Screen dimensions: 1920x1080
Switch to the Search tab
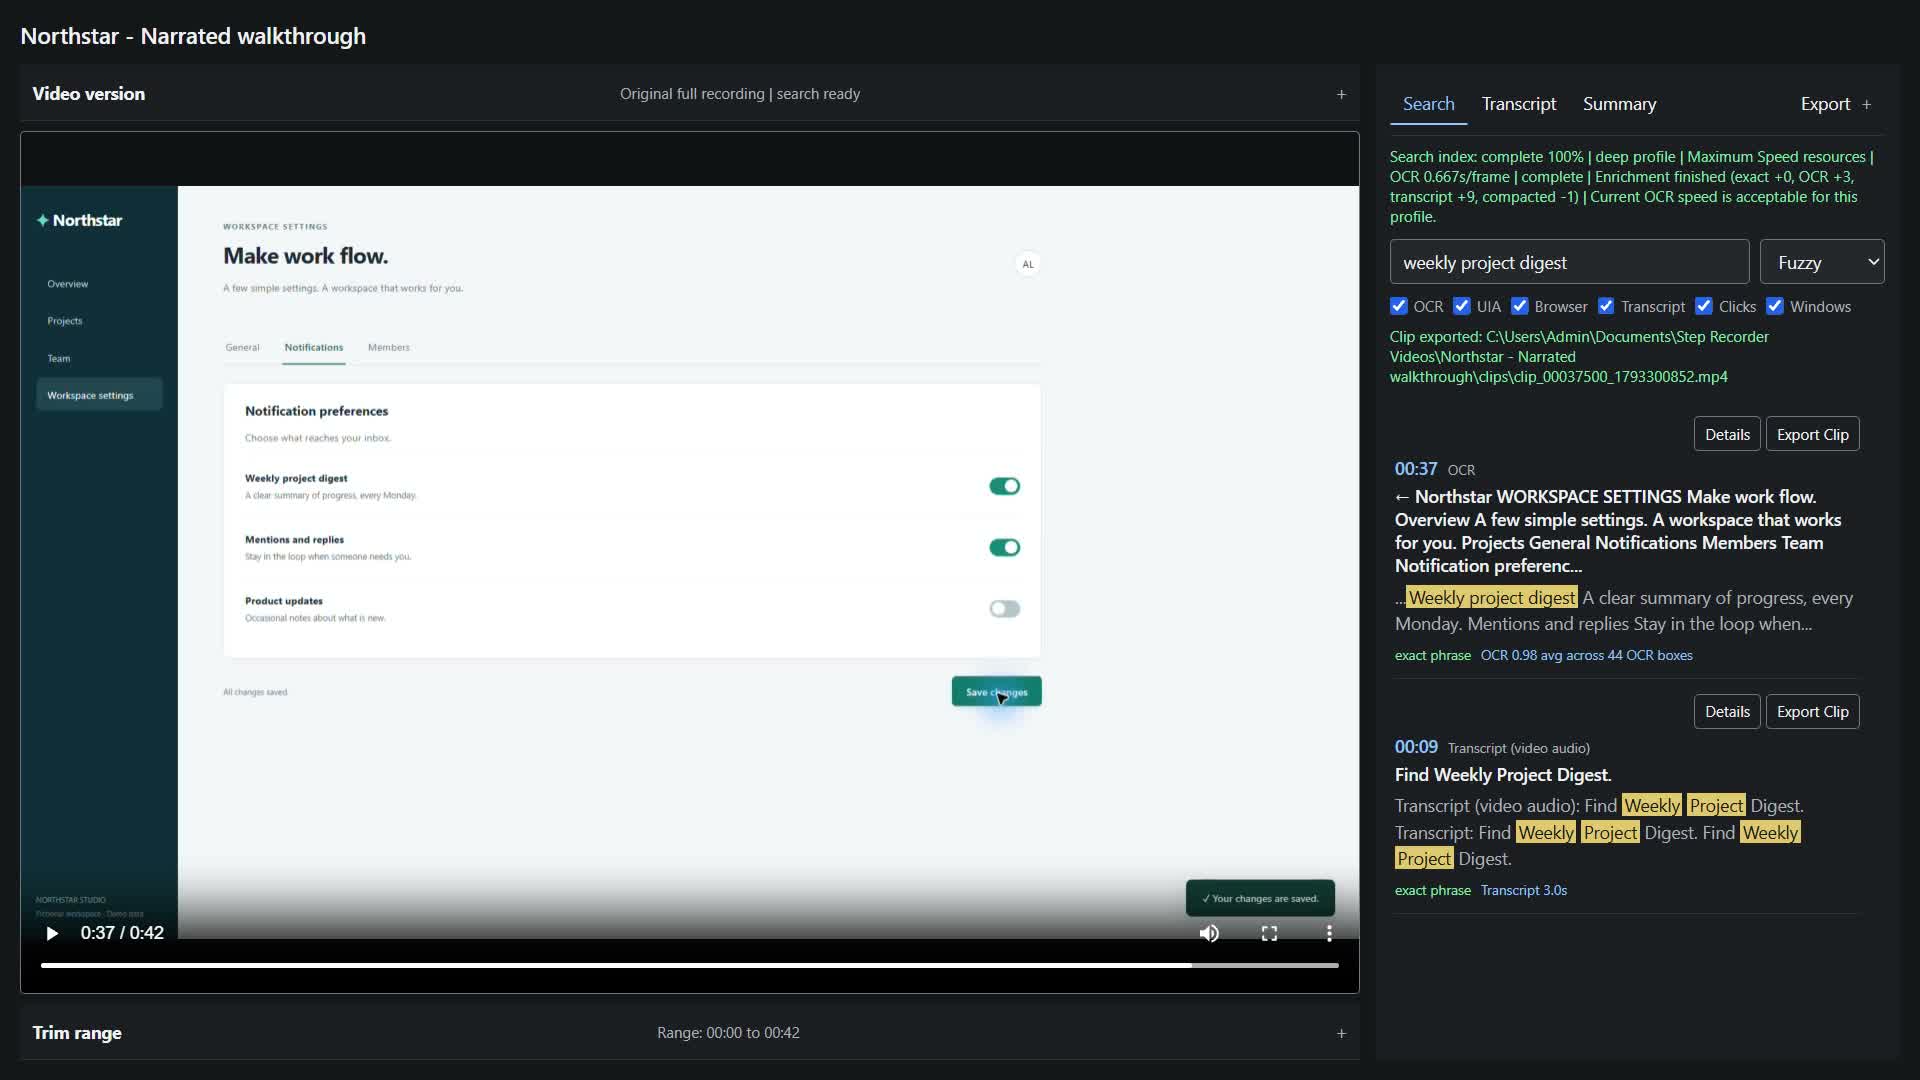click(1428, 104)
